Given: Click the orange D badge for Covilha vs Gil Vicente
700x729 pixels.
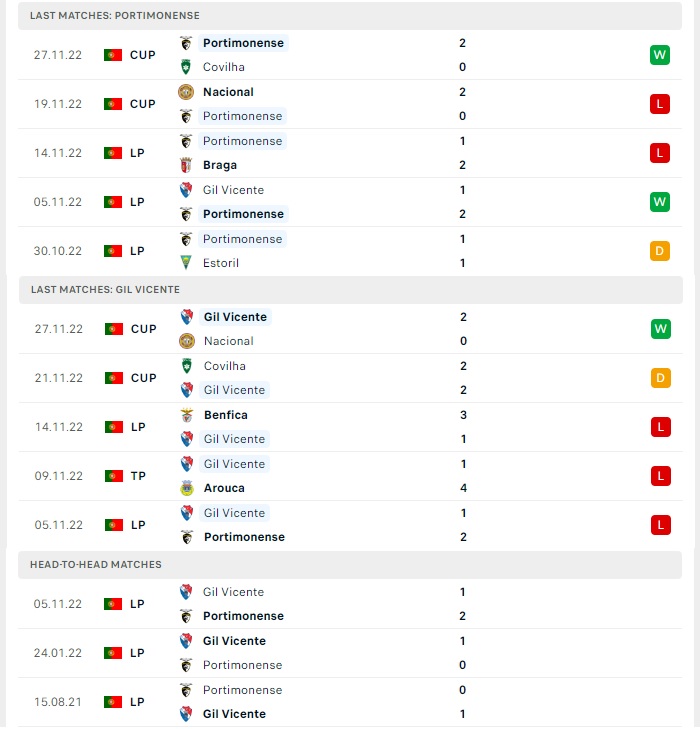Looking at the screenshot, I should click(x=660, y=378).
